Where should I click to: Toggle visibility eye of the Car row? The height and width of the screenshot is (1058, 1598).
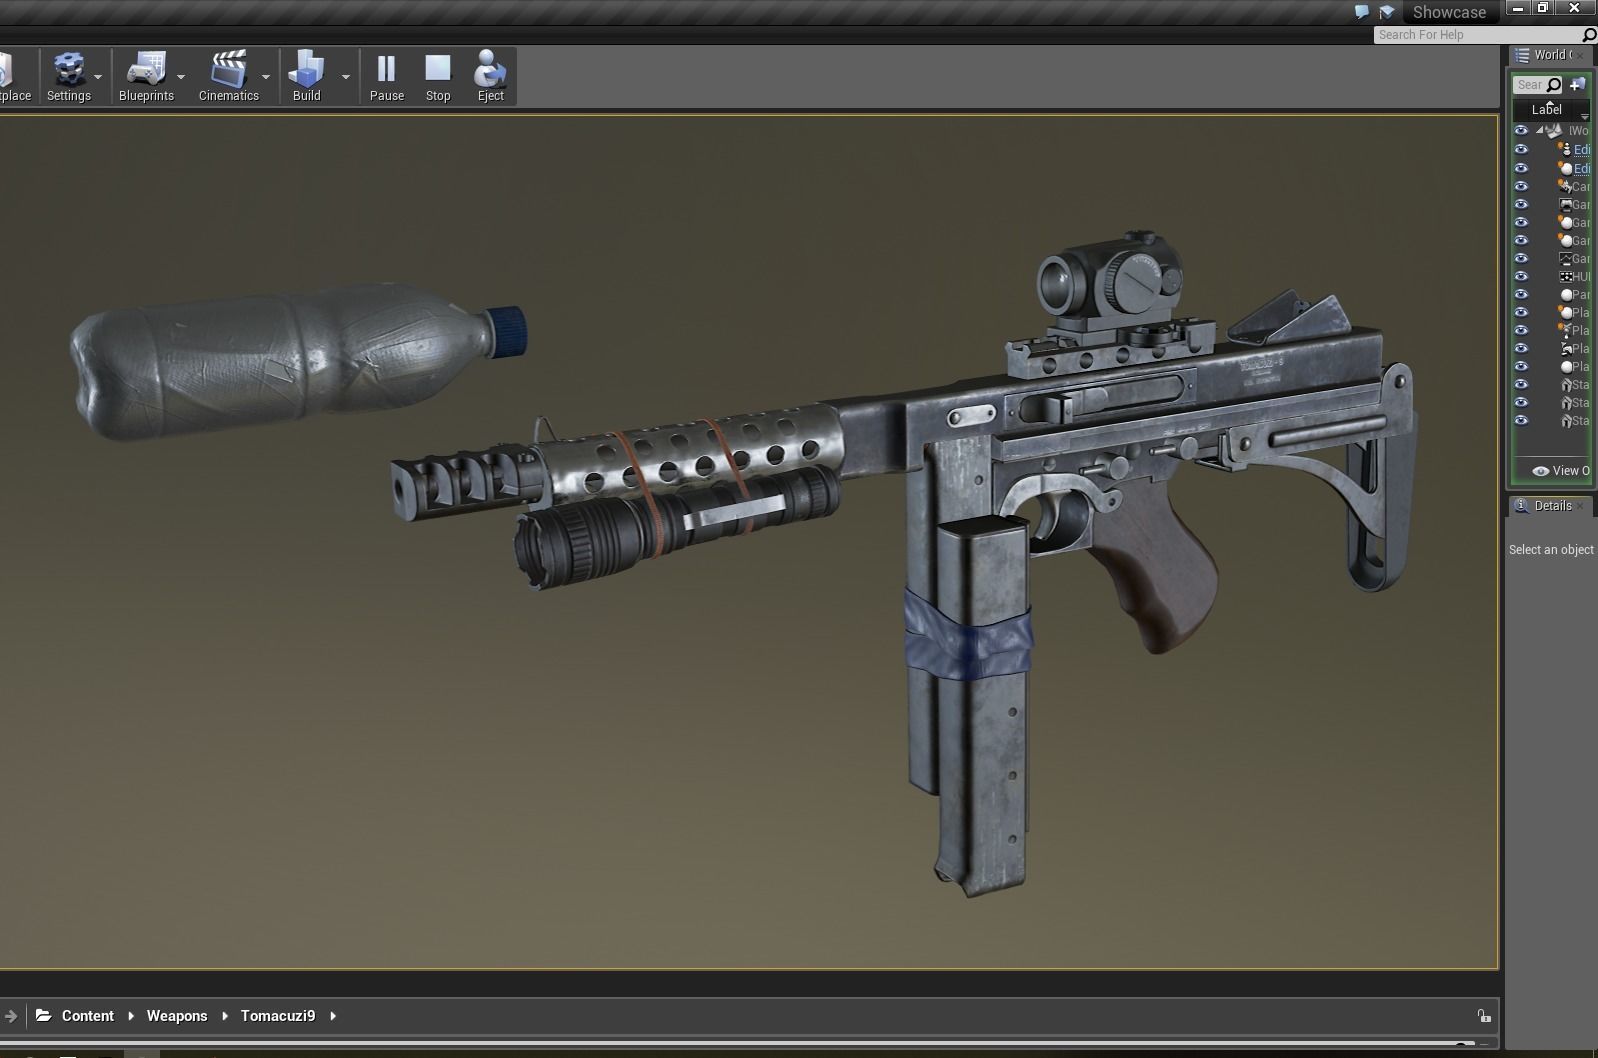(1521, 186)
